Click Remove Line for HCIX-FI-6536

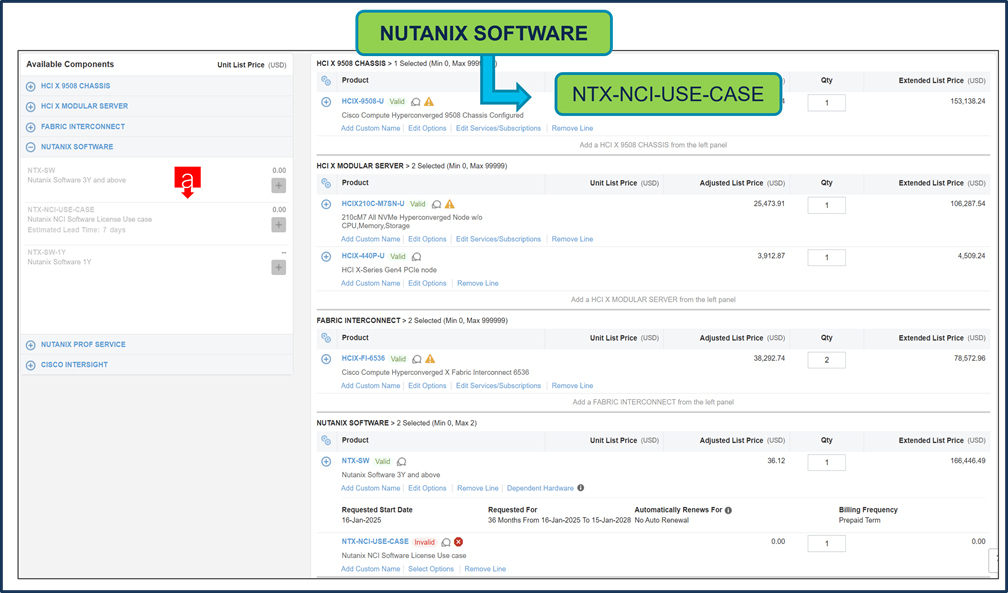coord(572,385)
